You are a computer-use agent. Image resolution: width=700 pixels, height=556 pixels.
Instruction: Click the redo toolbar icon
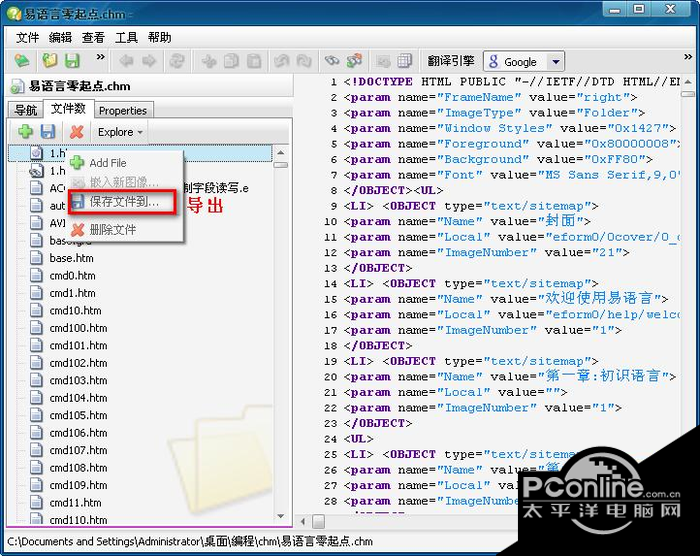(x=304, y=61)
